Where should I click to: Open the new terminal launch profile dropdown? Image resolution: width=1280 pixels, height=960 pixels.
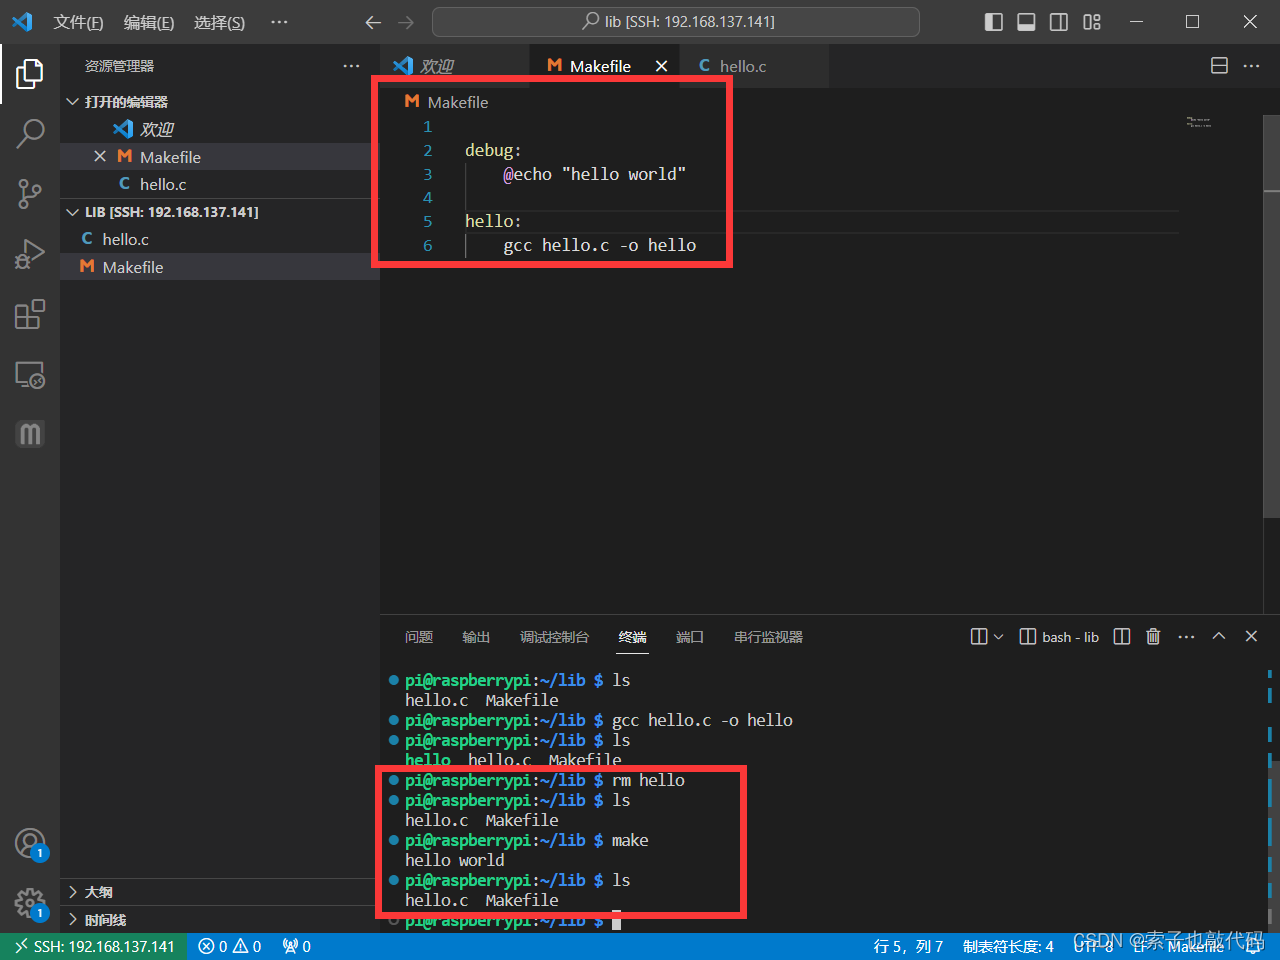[998, 637]
